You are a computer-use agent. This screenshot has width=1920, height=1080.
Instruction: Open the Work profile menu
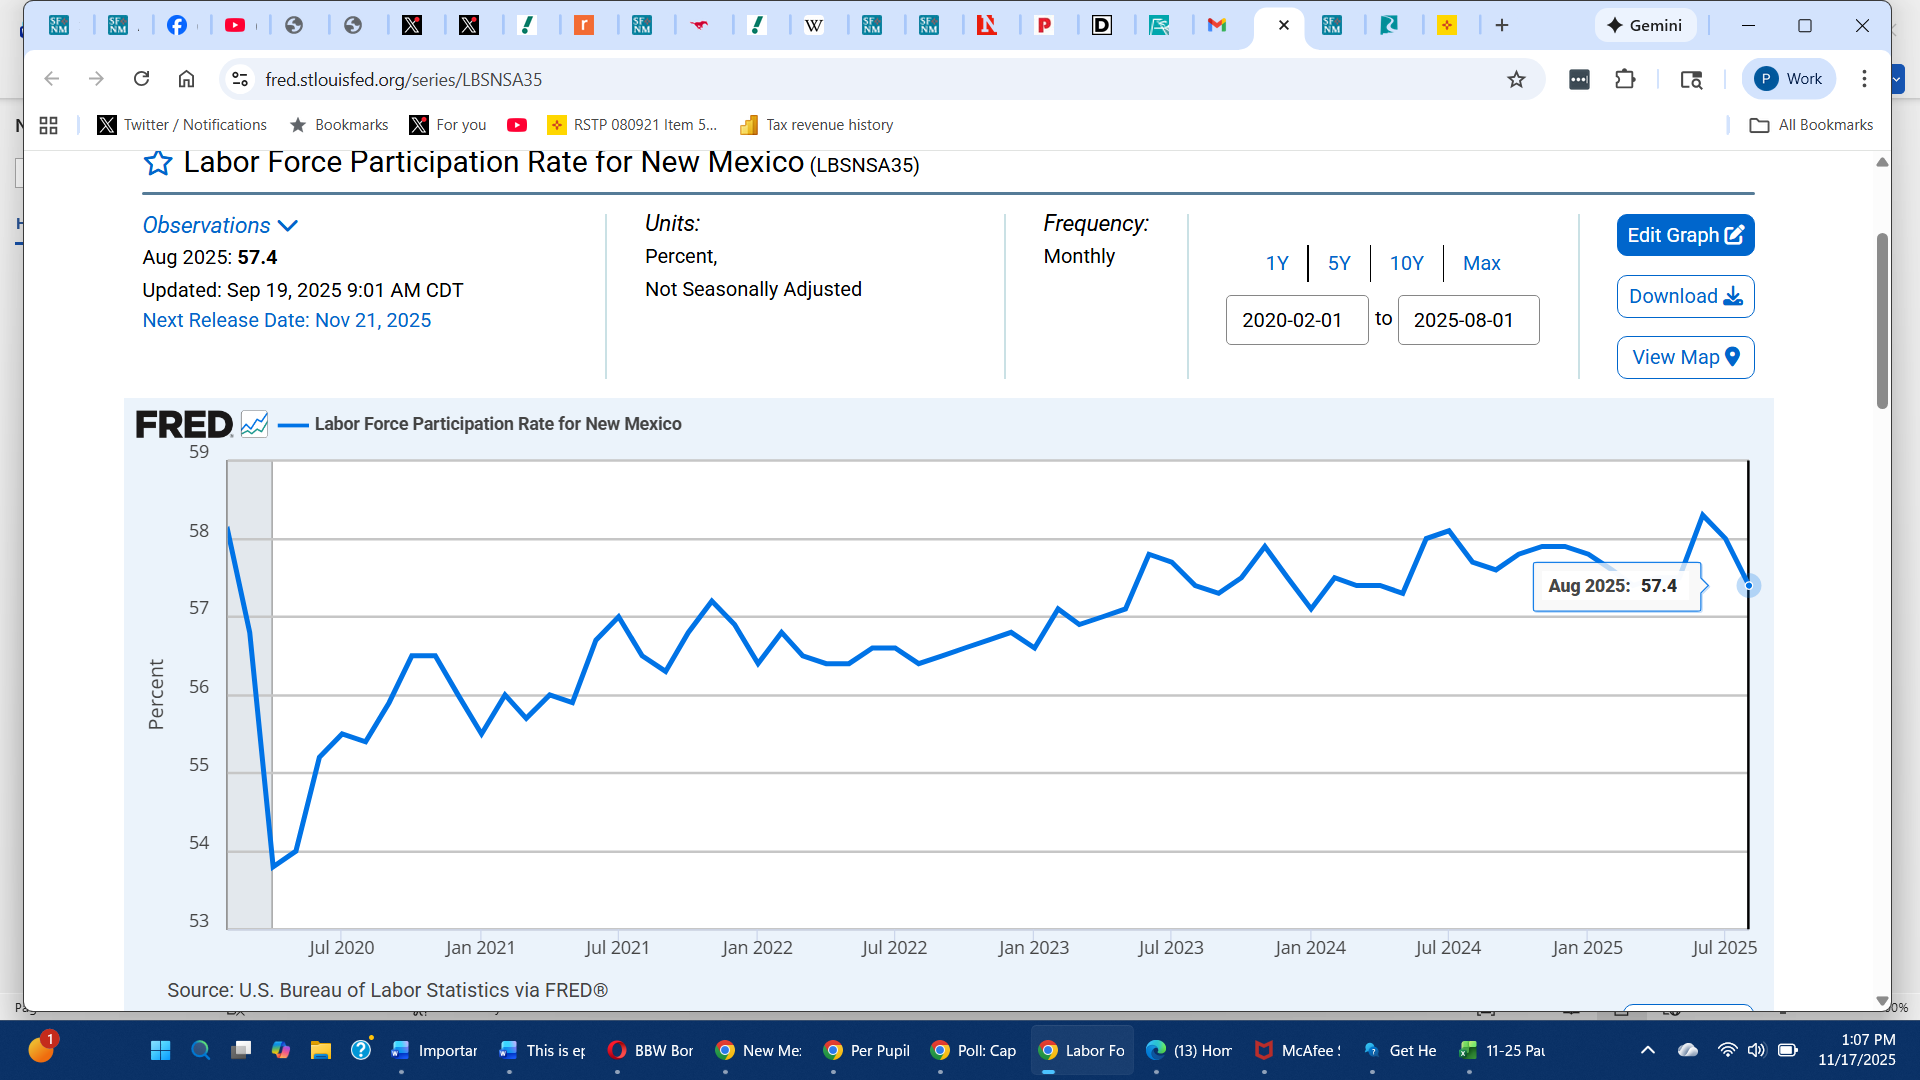click(1788, 79)
